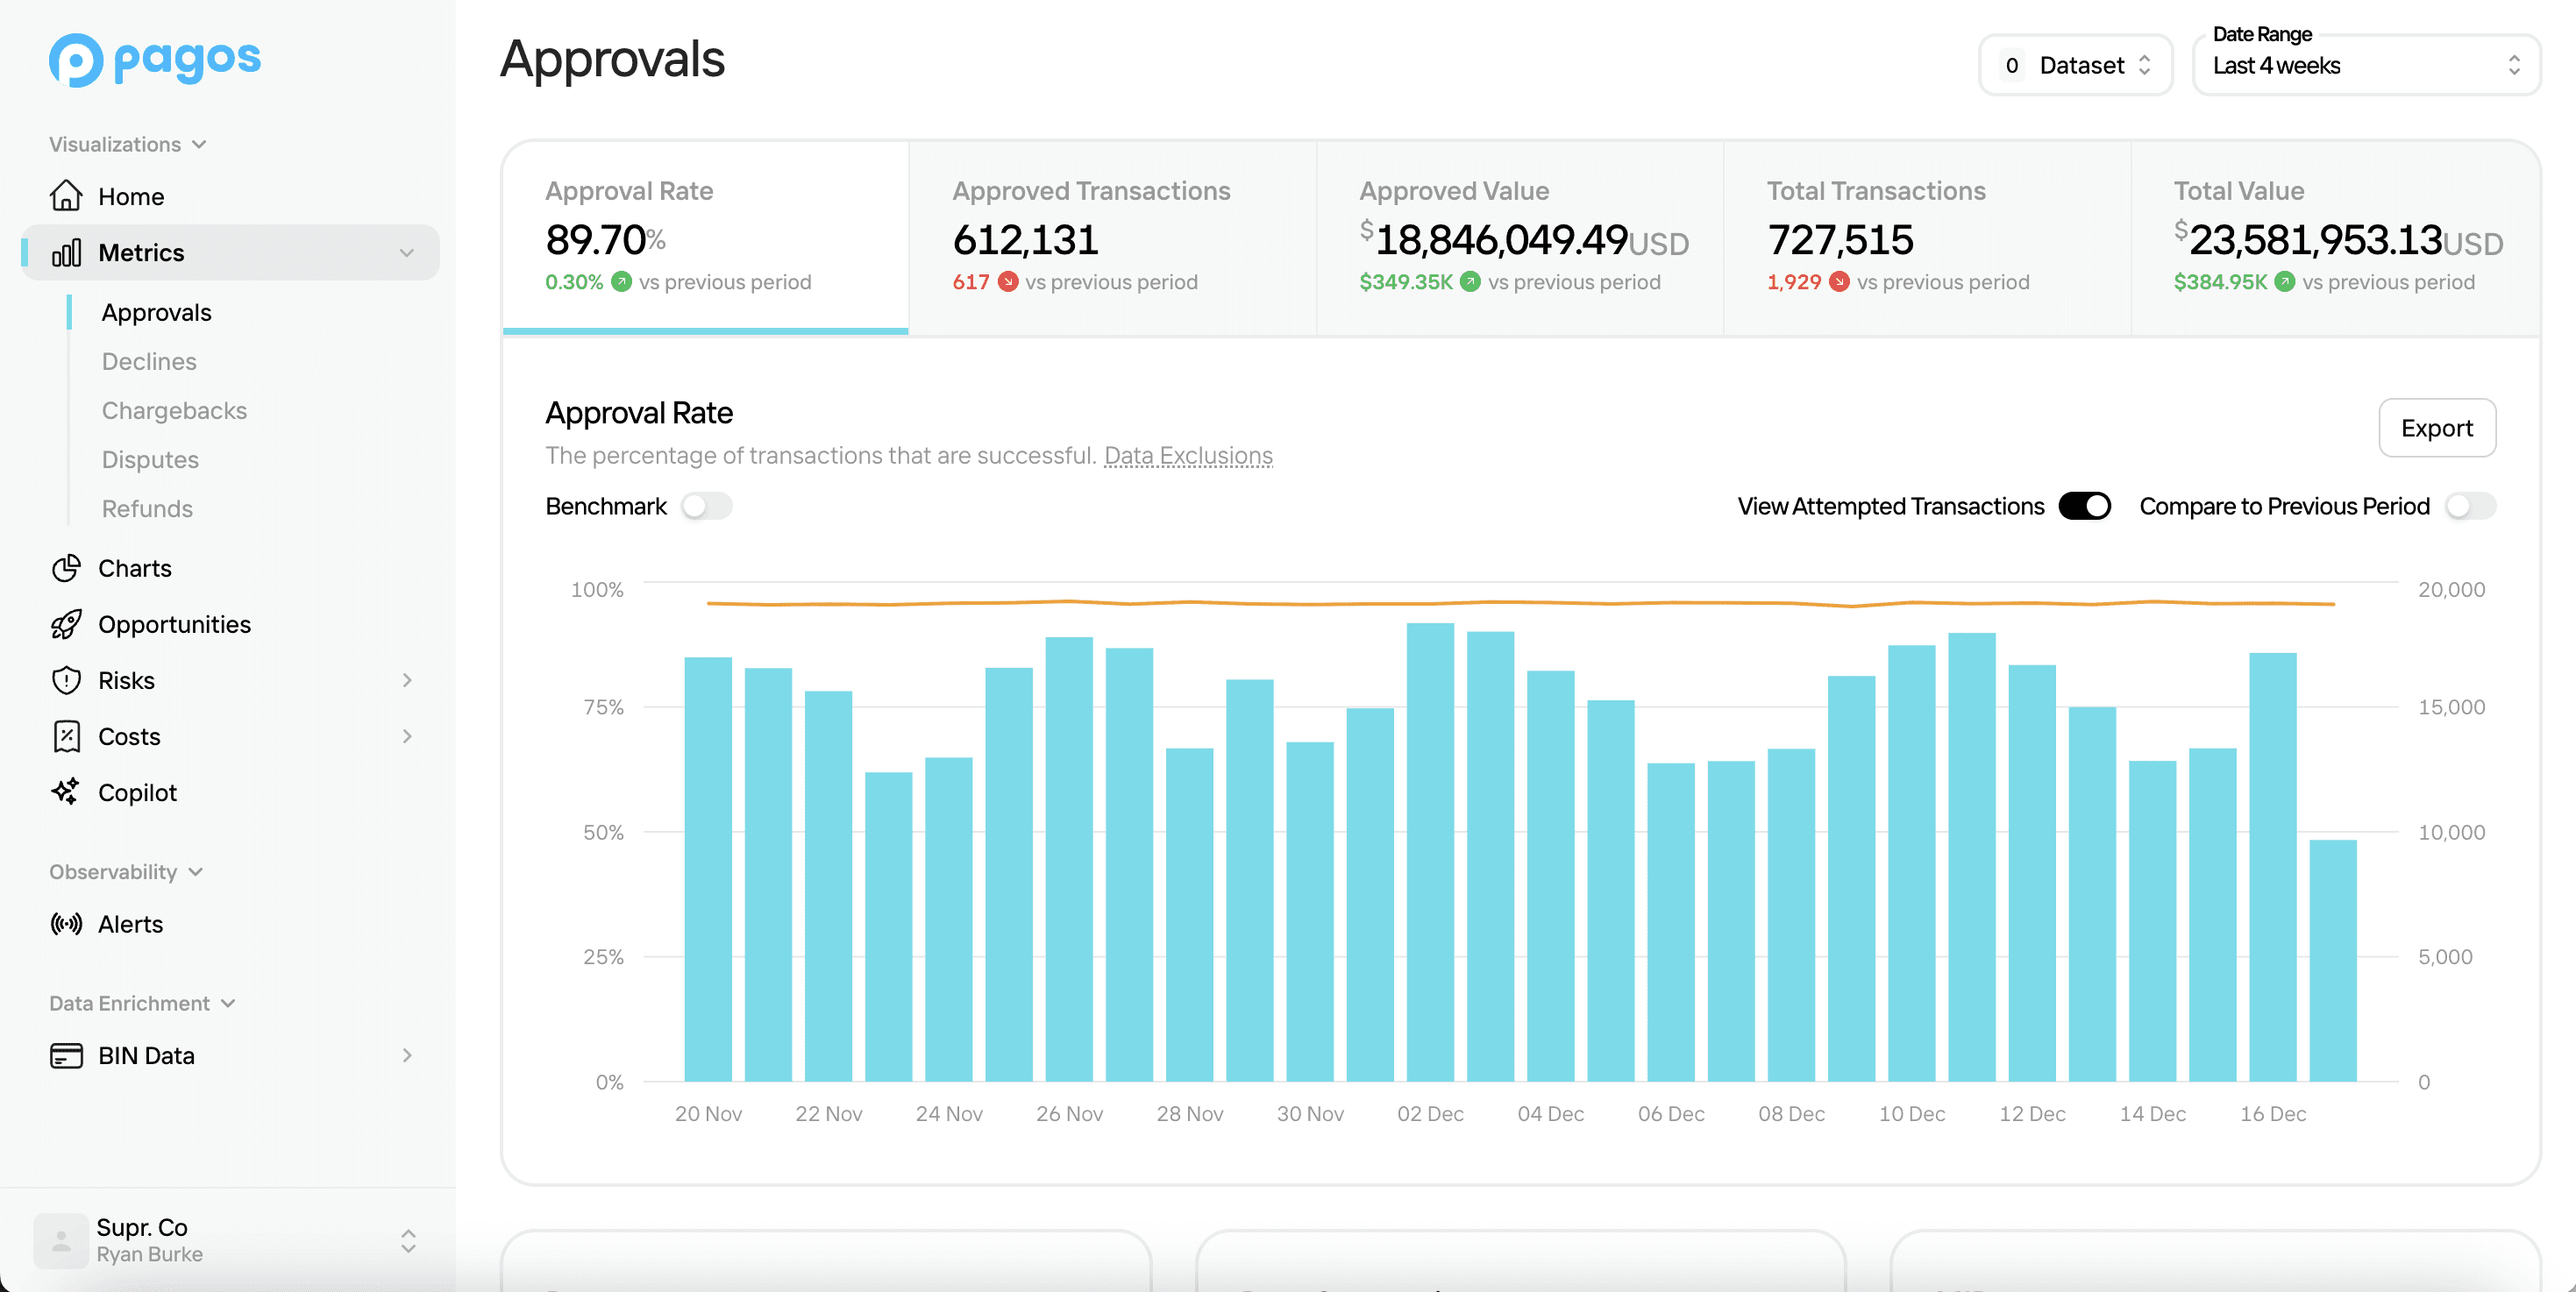Select the Approved Value card
The height and width of the screenshot is (1292, 2576).
pyautogui.click(x=1519, y=237)
